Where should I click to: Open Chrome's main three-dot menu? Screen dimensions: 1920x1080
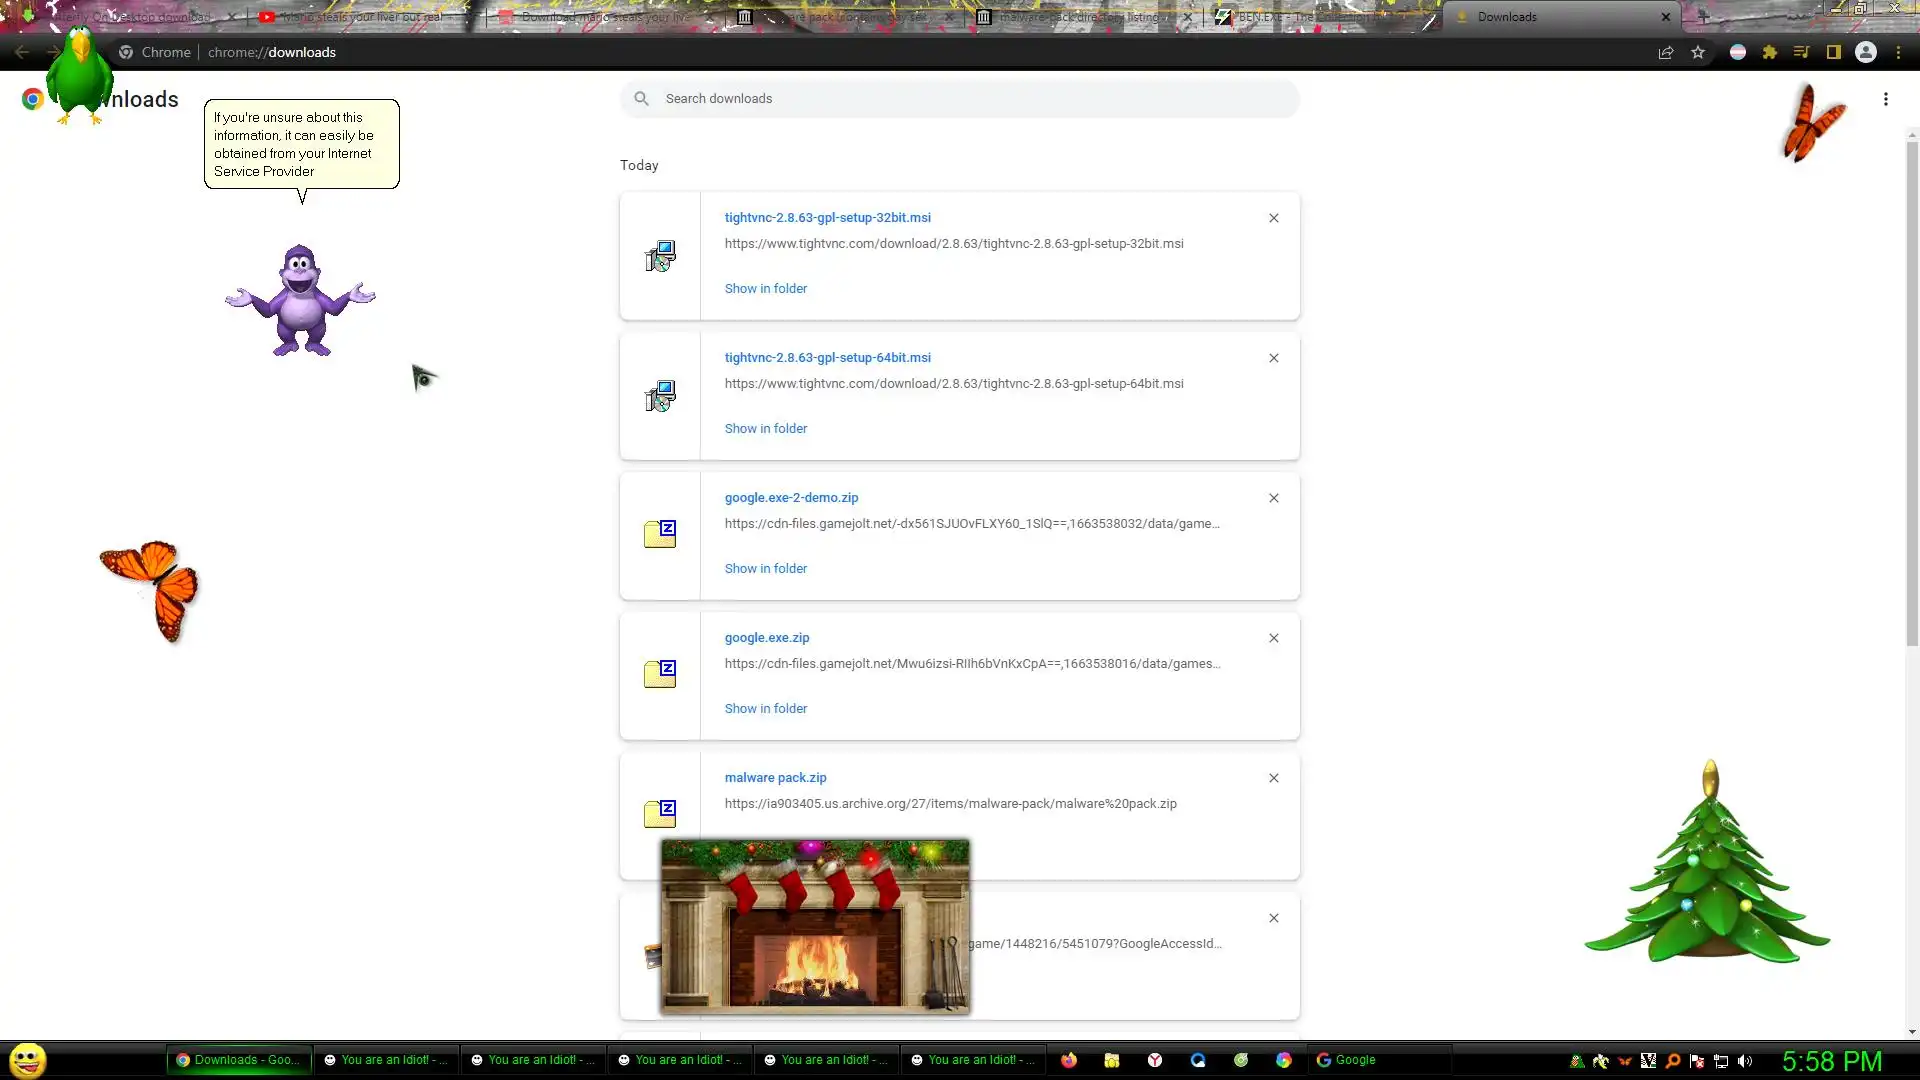point(1899,53)
